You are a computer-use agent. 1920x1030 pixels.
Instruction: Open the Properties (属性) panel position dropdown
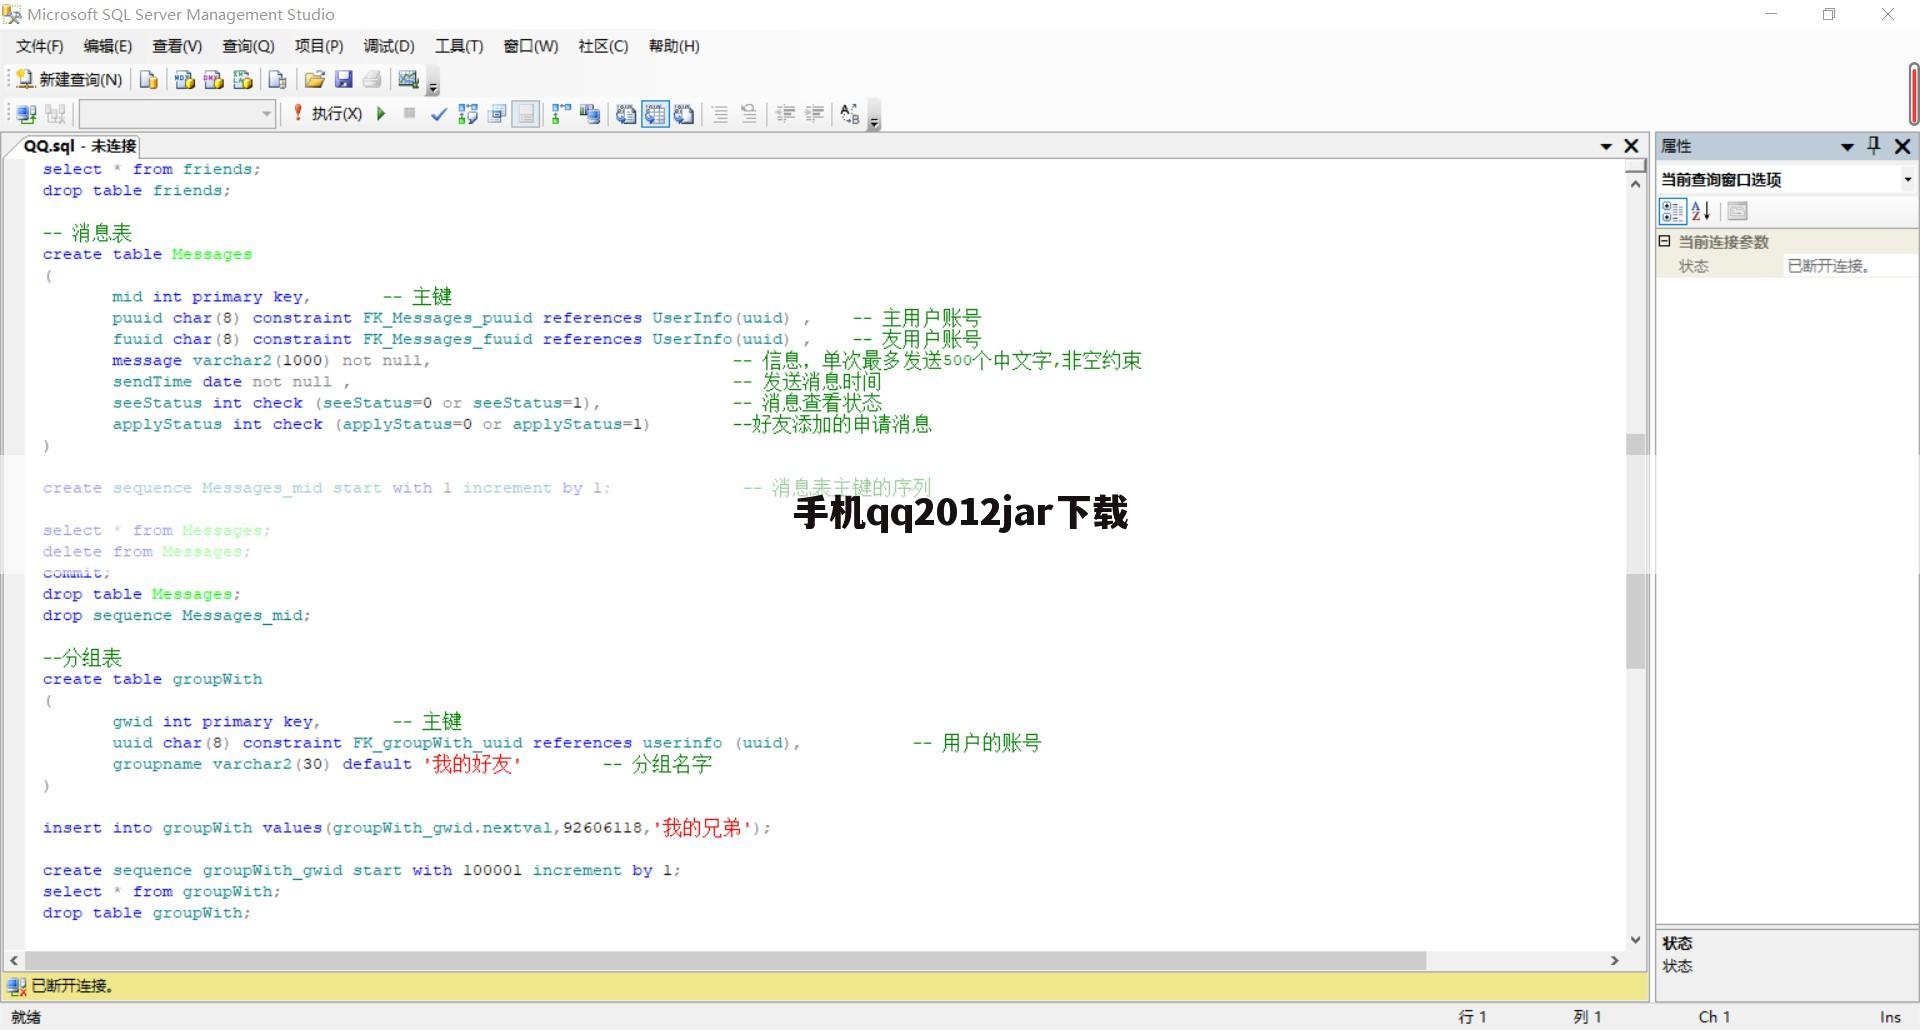[1847, 146]
